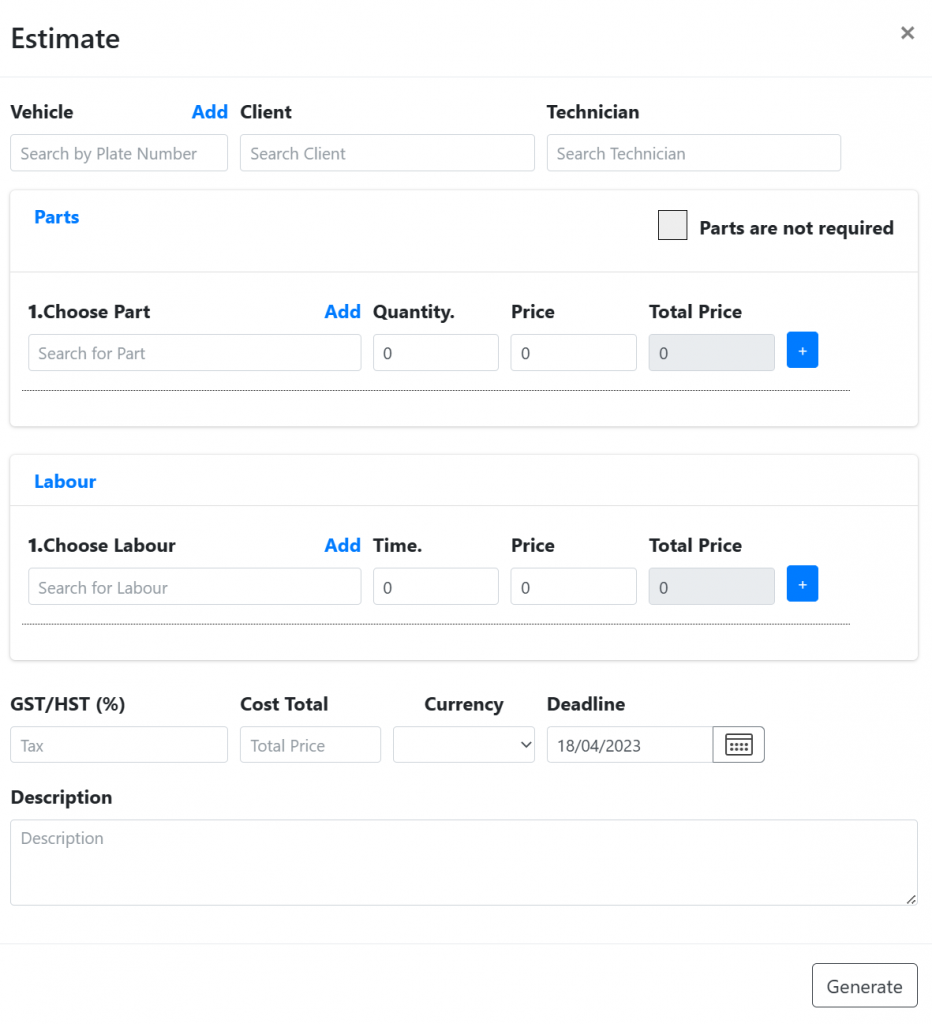
Task: Focus the Search Client field
Action: click(x=387, y=153)
